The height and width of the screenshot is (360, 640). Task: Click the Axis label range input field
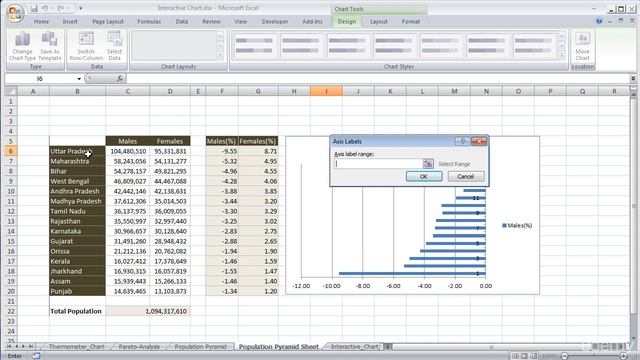click(378, 164)
